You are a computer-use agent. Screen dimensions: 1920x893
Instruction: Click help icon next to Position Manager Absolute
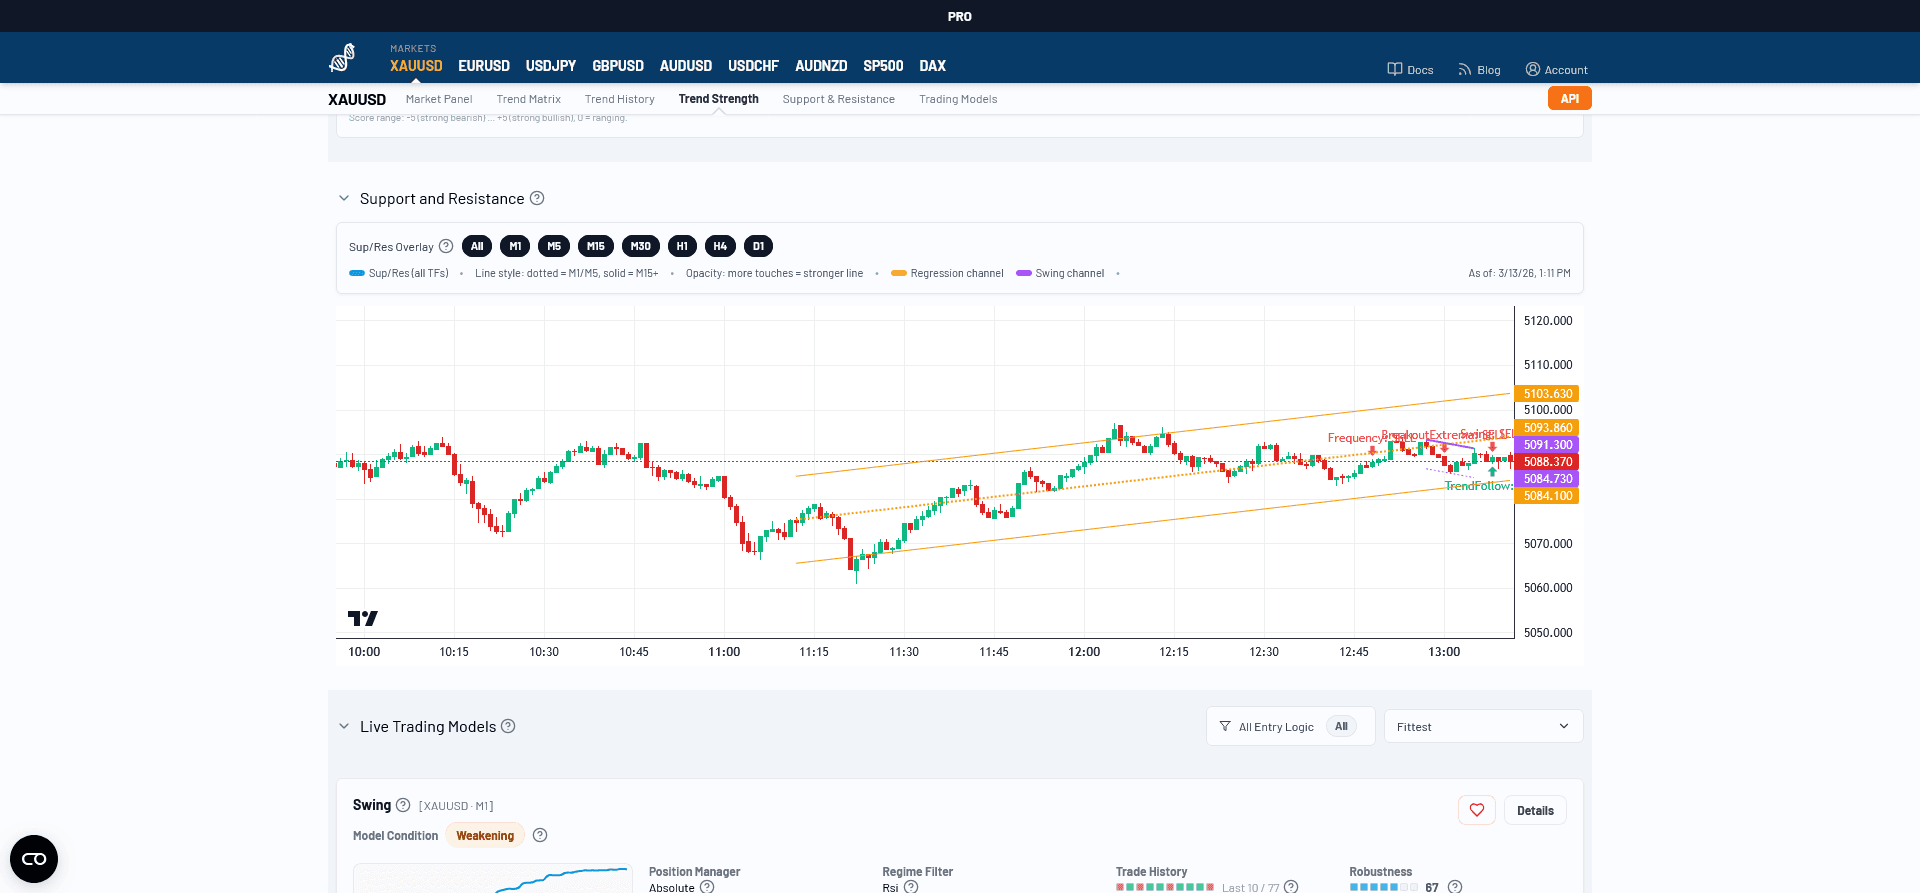click(707, 886)
